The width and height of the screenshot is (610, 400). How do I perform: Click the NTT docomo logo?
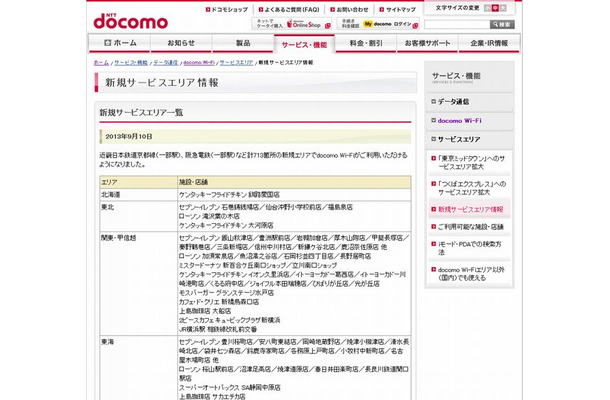click(130, 21)
